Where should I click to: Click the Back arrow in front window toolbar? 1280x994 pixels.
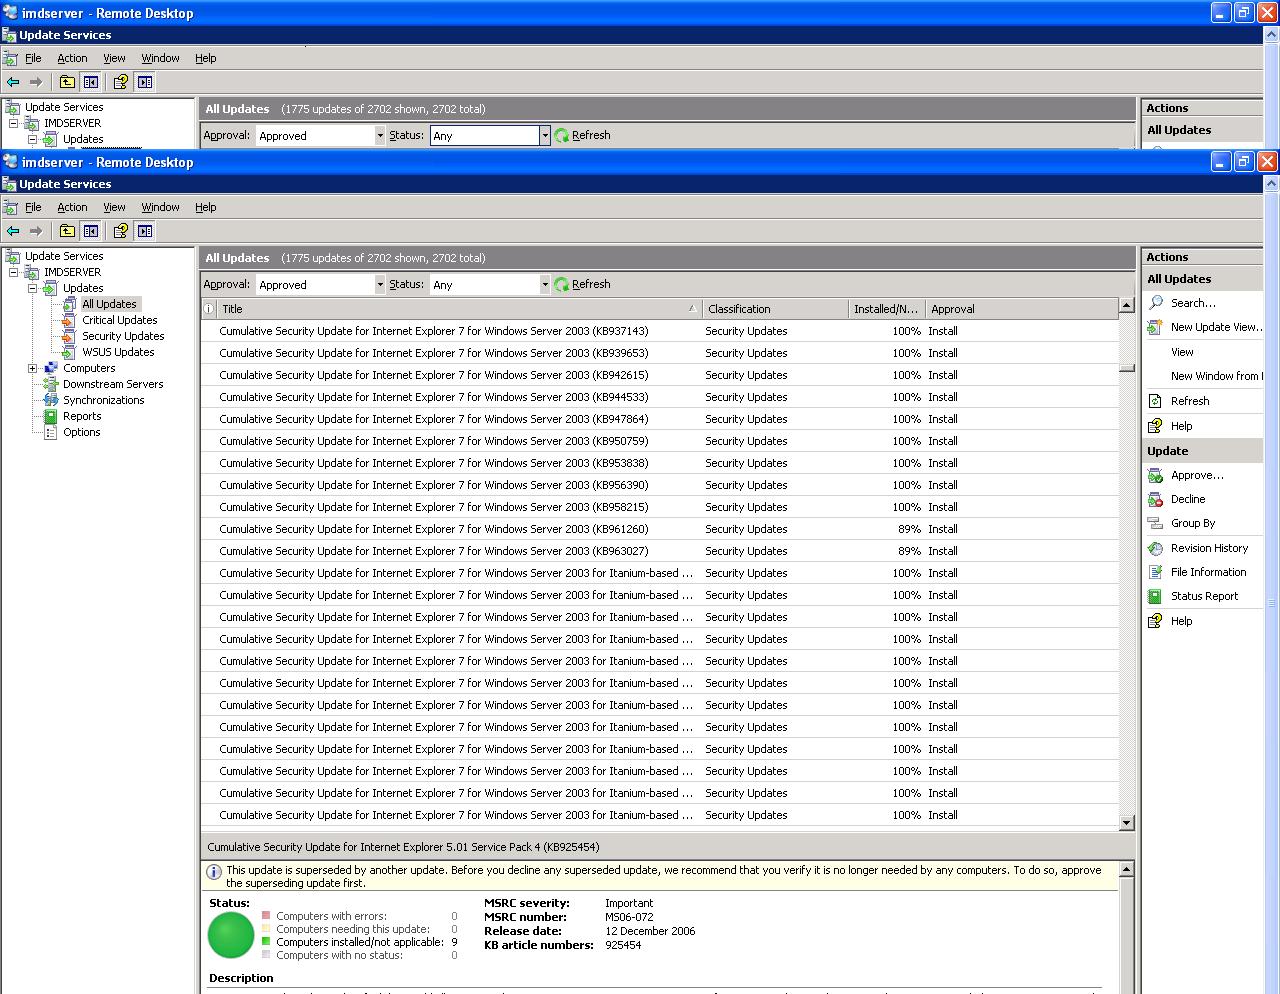point(13,231)
